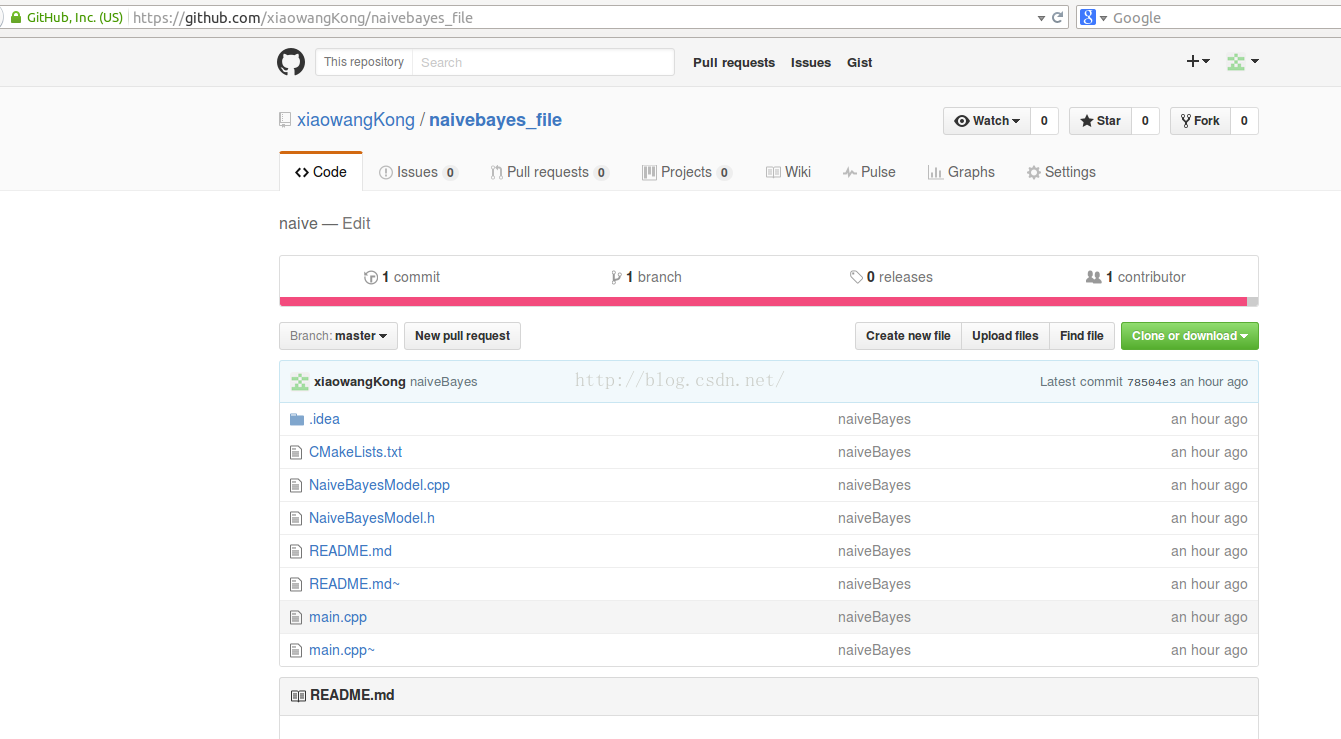1341x739 pixels.
Task: Click the green padlock security icon
Action: [15, 17]
